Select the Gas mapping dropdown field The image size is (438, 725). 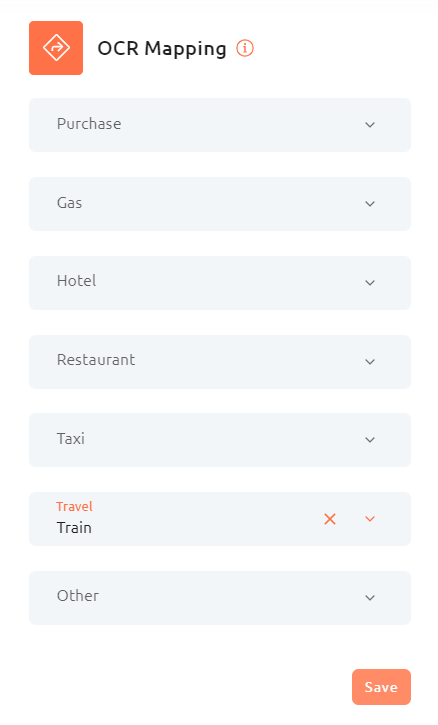pyautogui.click(x=220, y=204)
